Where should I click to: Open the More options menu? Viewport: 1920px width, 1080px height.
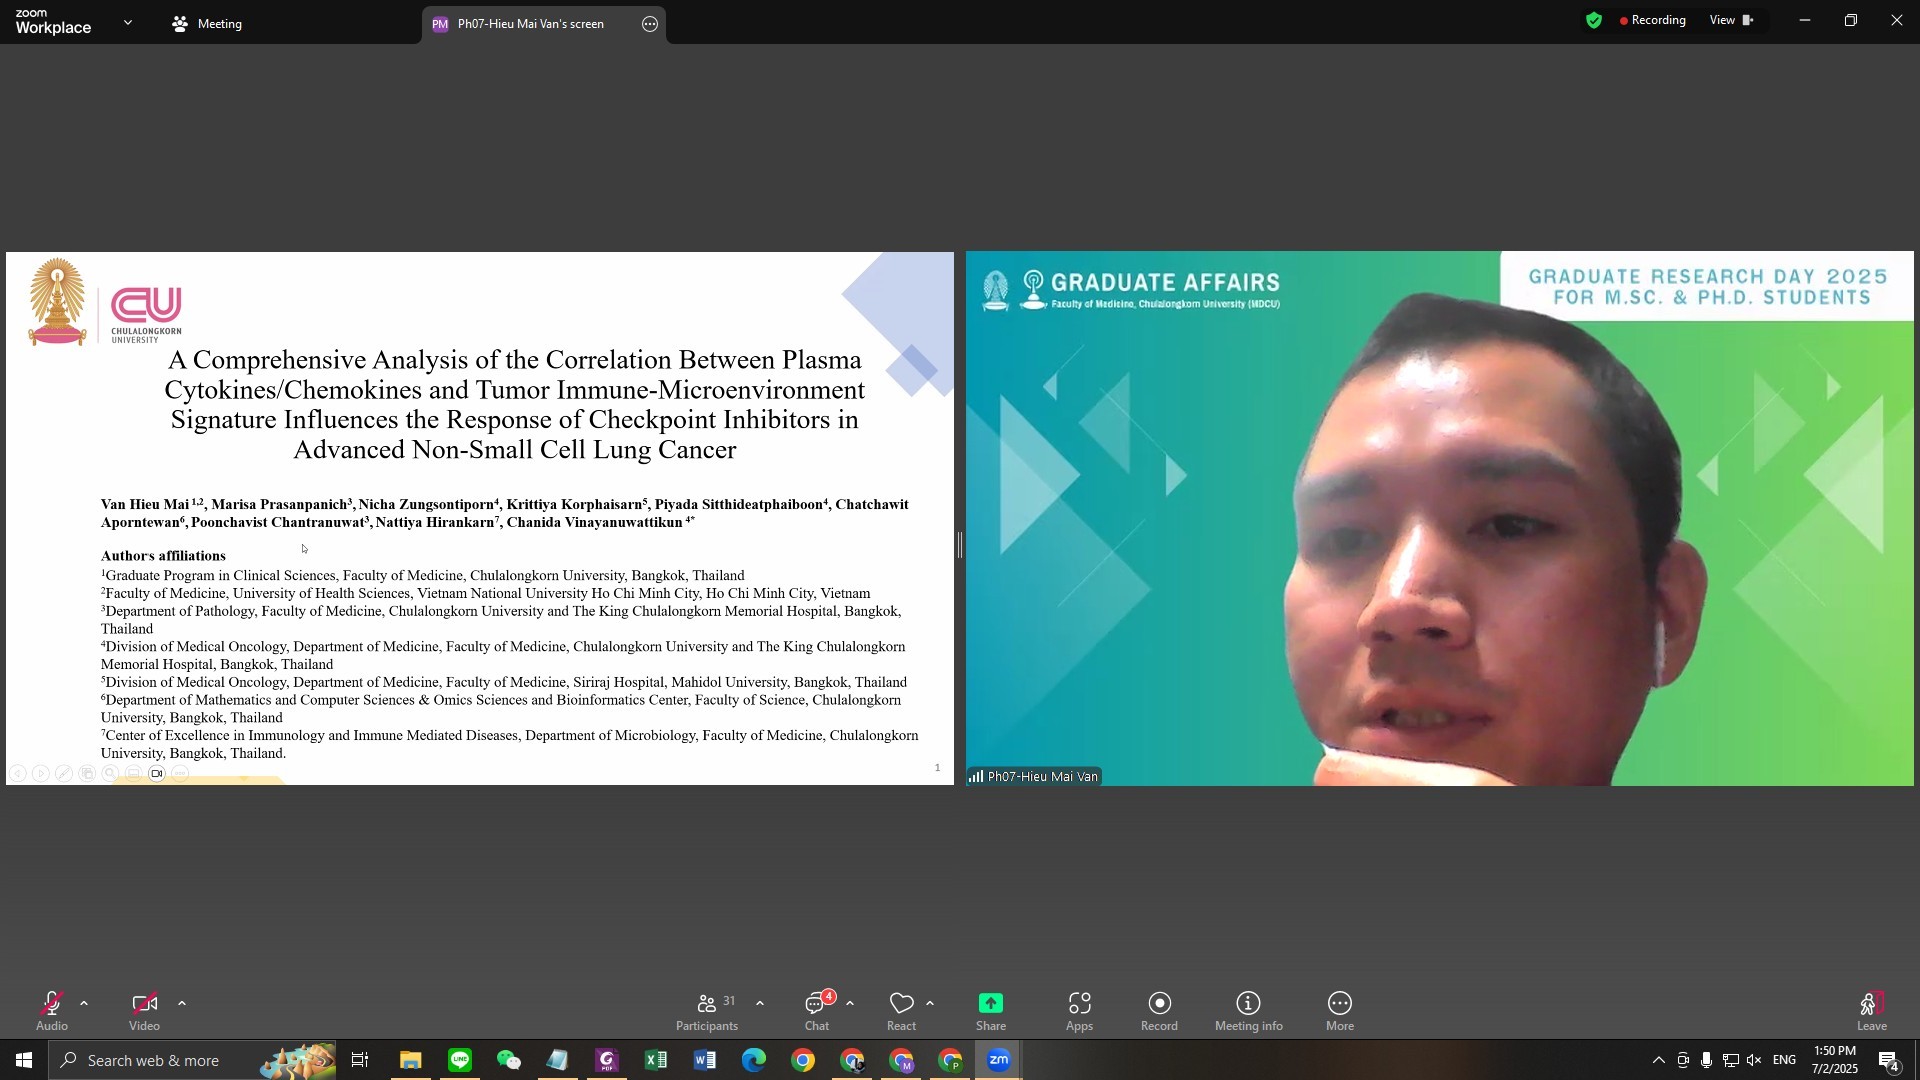coord(1339,1010)
